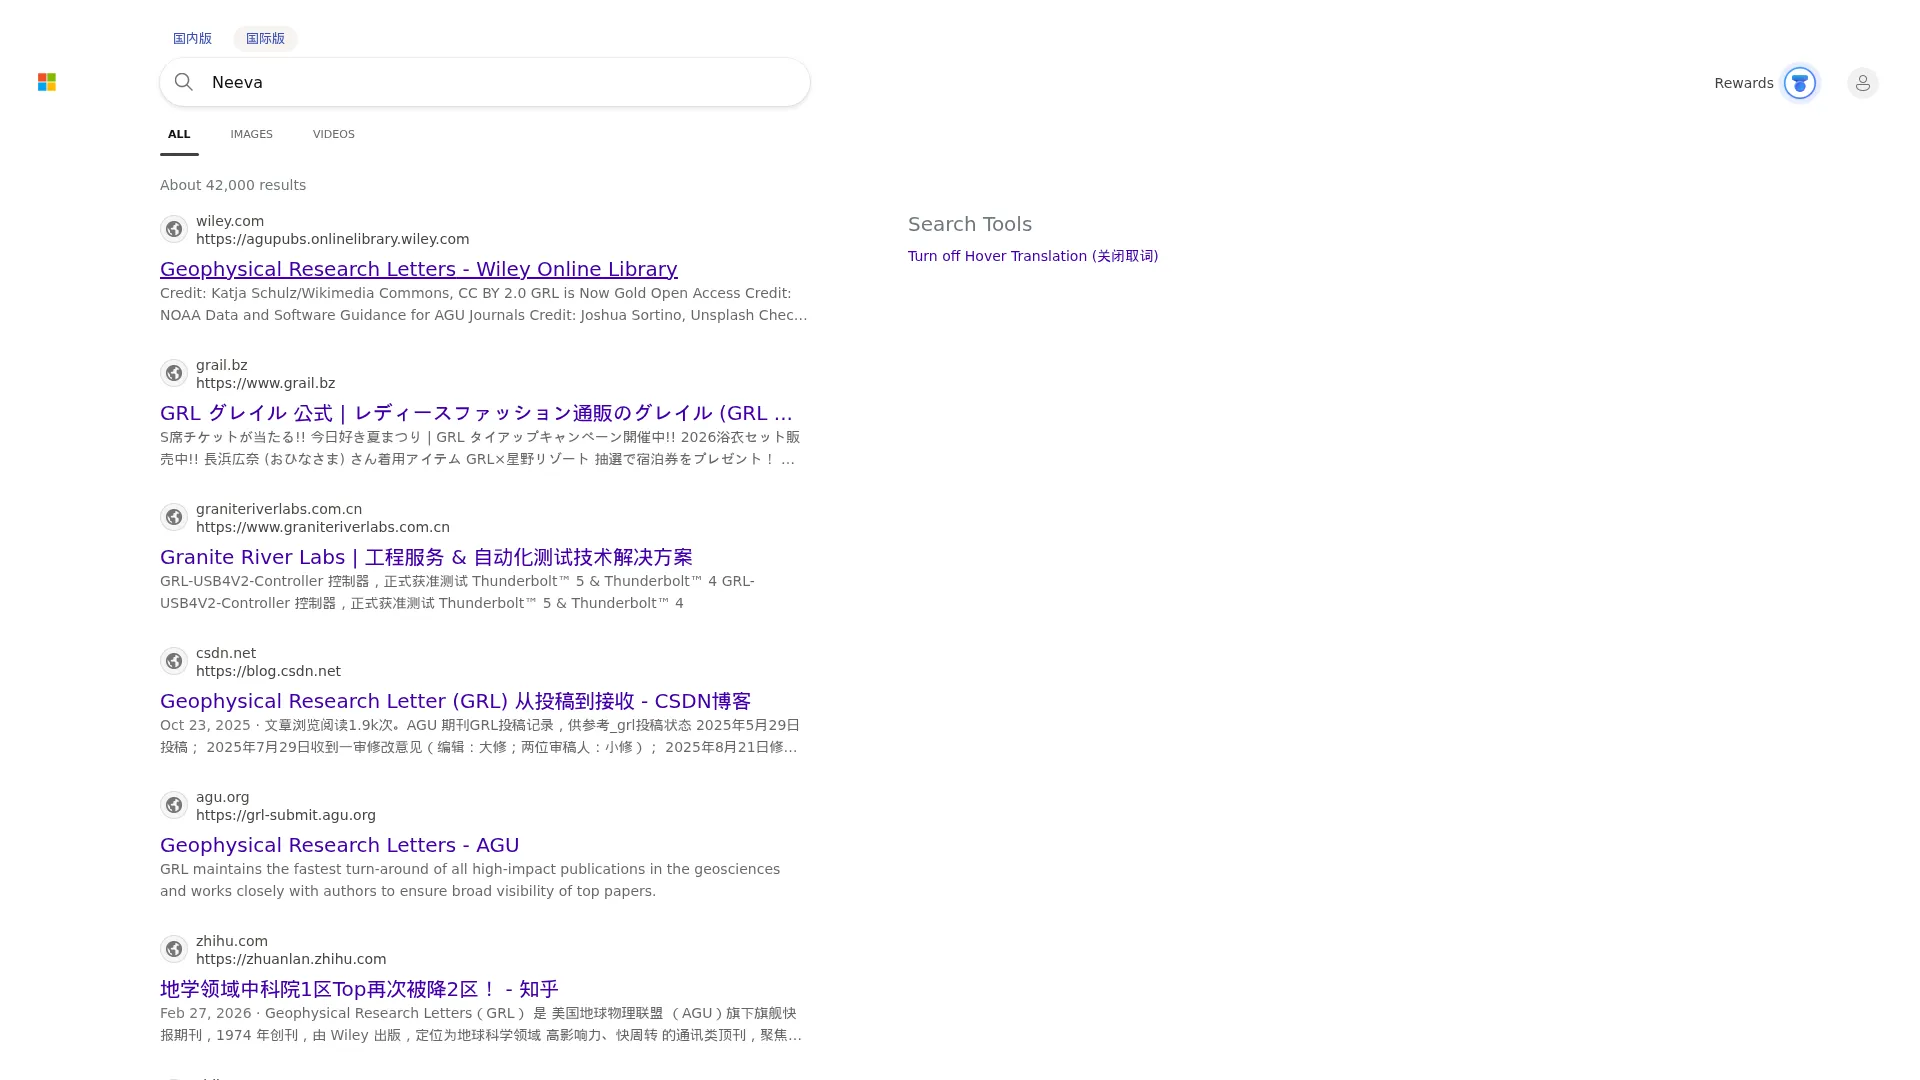Click the globe icon beside grail.bz
The height and width of the screenshot is (1080, 1920).
[x=174, y=373]
